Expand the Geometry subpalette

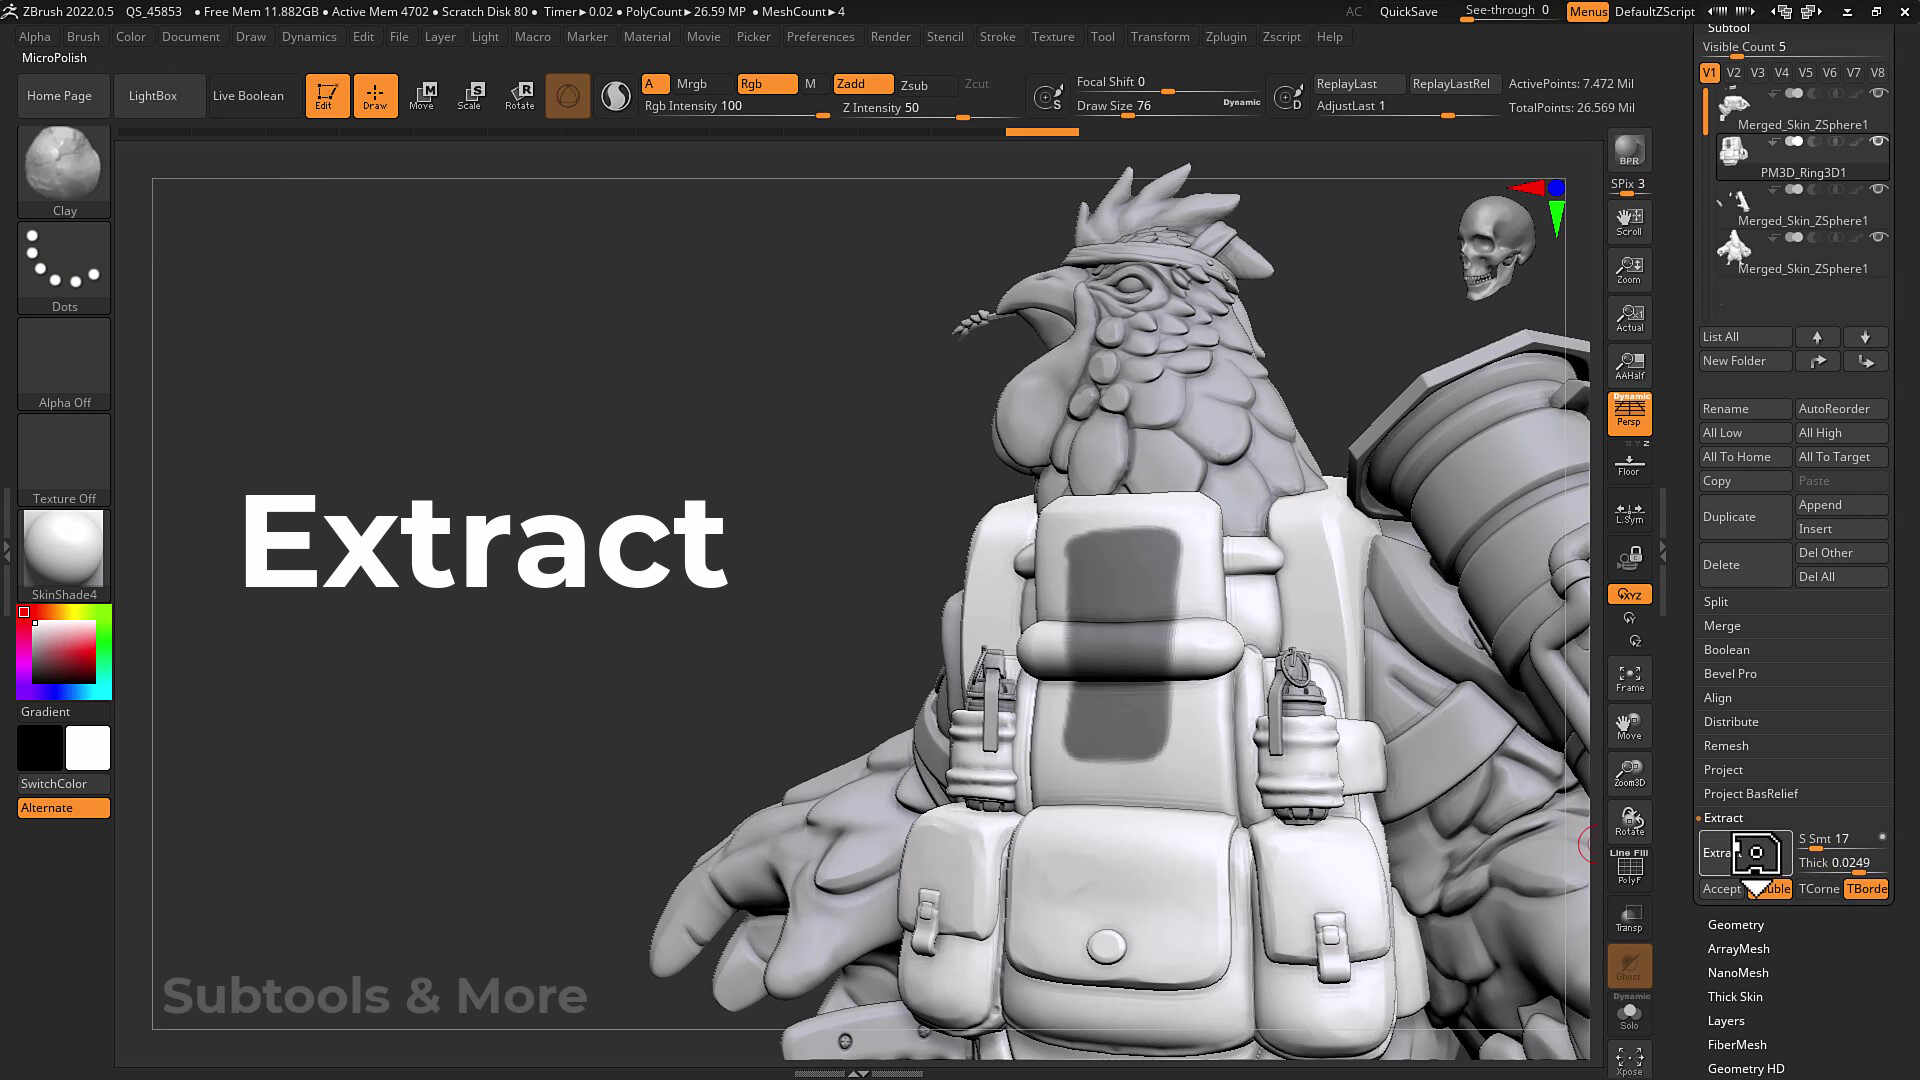(x=1736, y=925)
